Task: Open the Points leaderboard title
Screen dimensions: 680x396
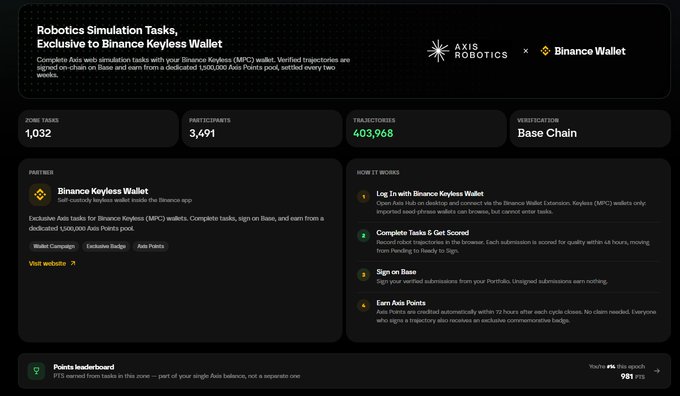Action: pos(84,367)
